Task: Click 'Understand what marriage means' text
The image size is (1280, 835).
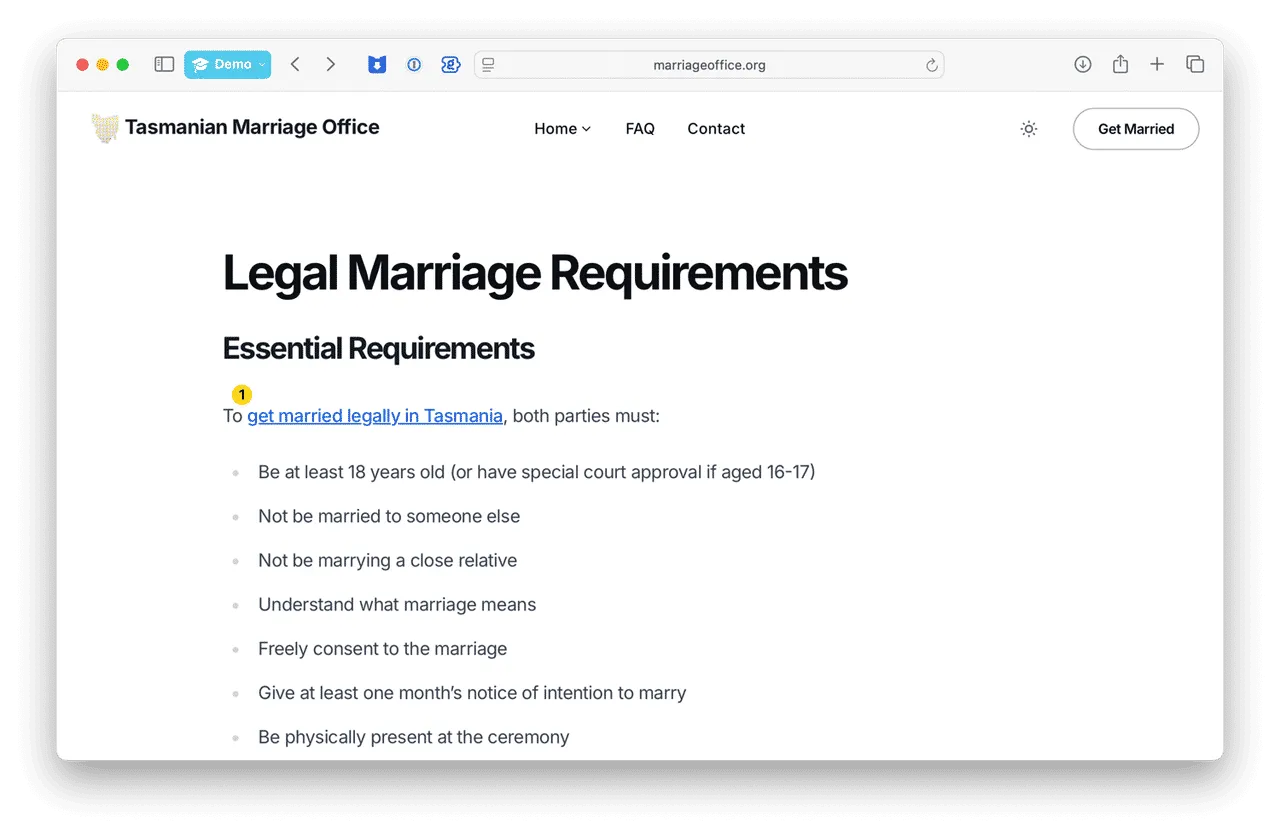Action: (x=397, y=605)
